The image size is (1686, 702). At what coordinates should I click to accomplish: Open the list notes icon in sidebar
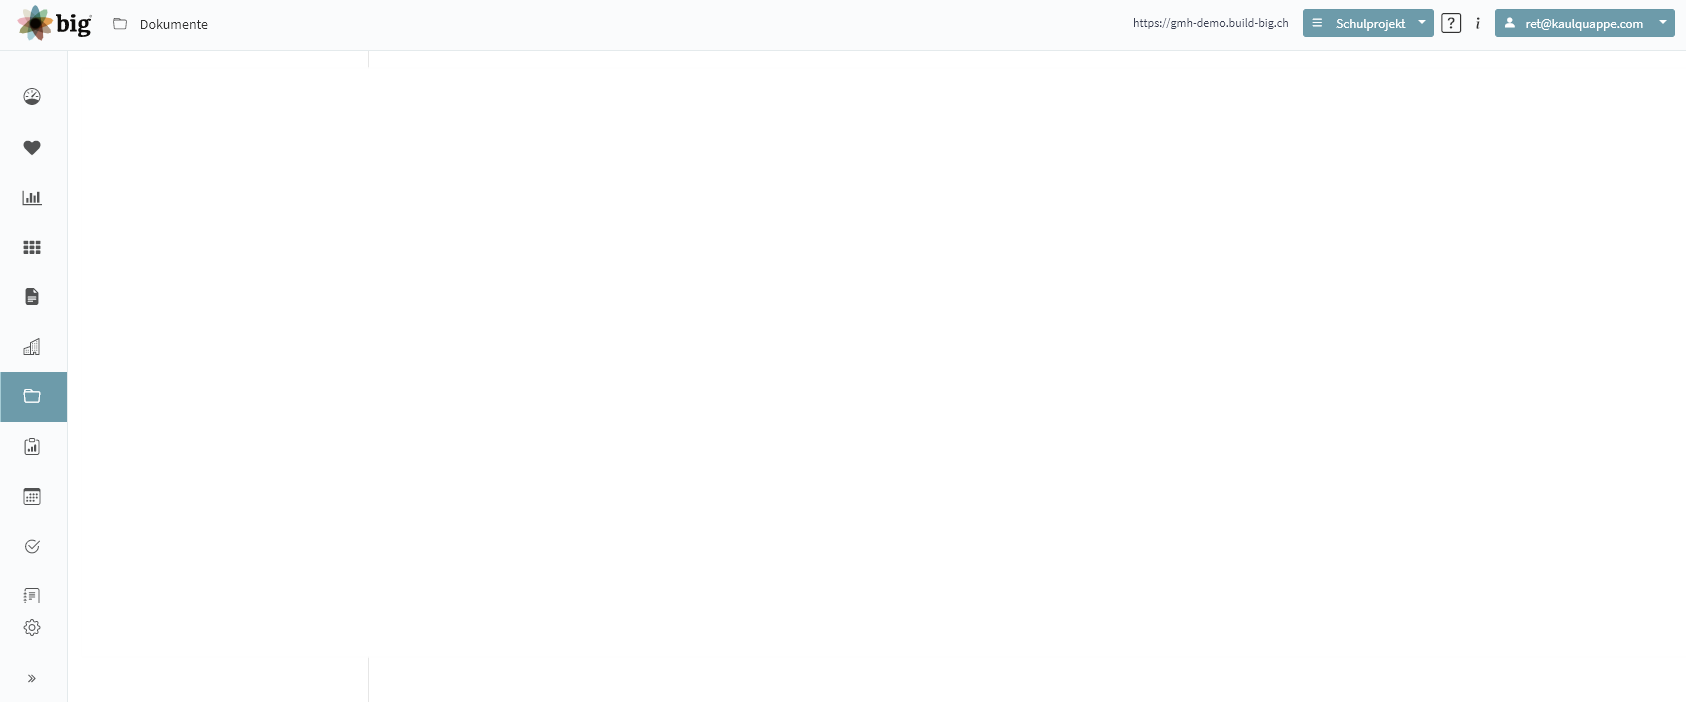click(32, 596)
